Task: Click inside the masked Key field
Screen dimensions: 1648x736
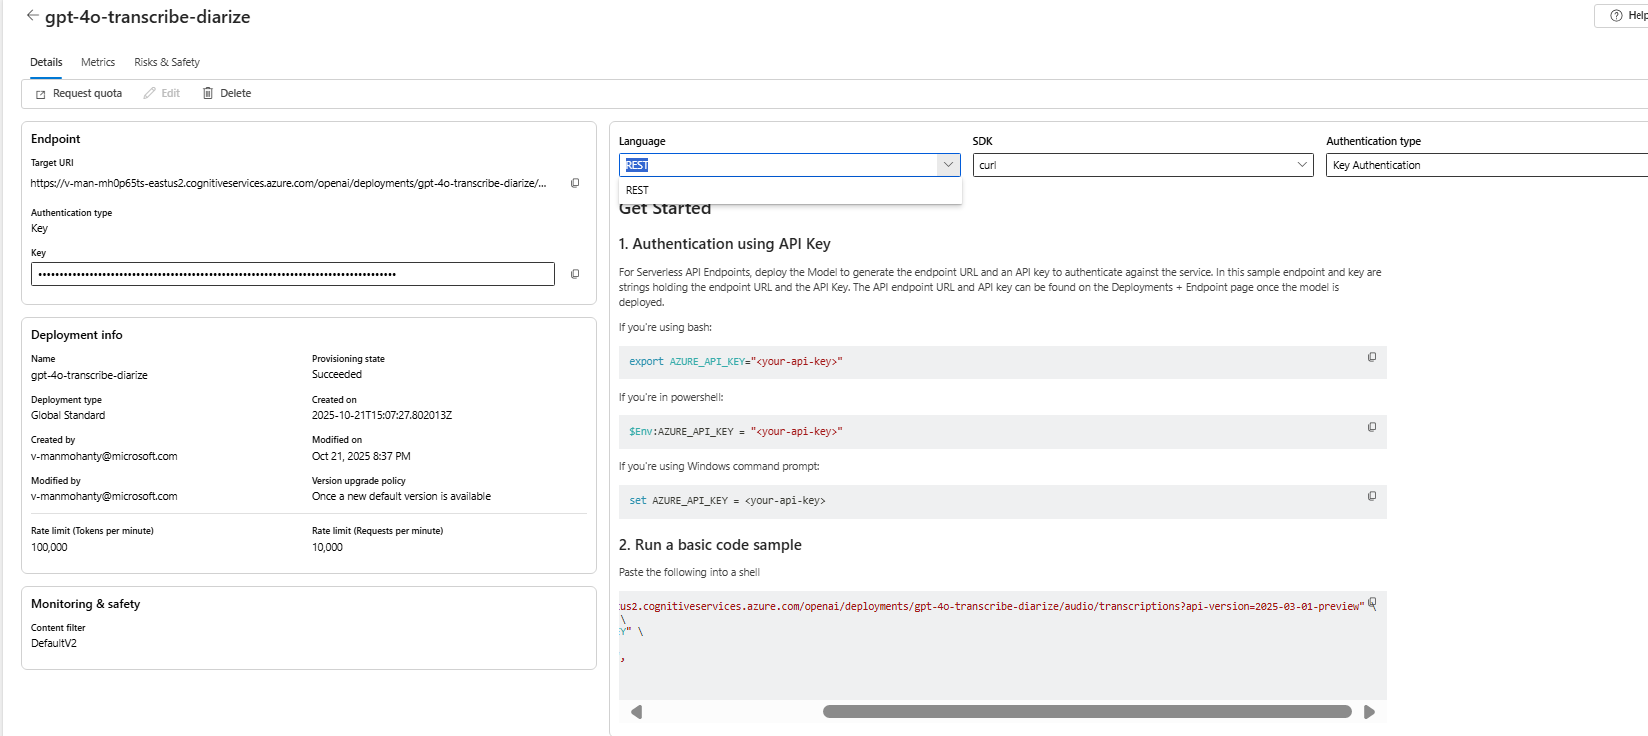Action: pyautogui.click(x=292, y=274)
